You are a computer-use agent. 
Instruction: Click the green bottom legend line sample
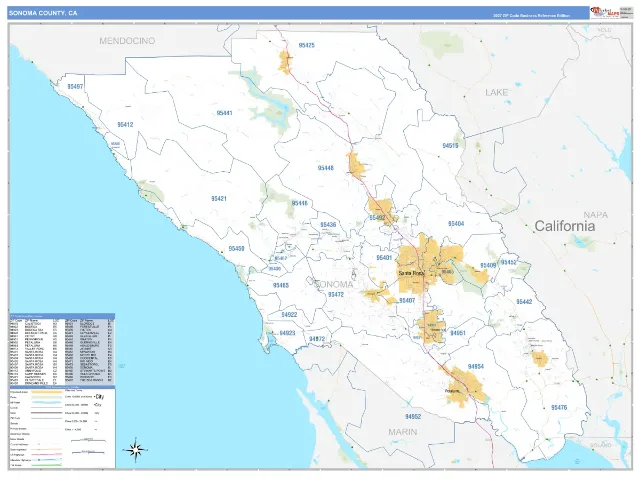[47, 465]
